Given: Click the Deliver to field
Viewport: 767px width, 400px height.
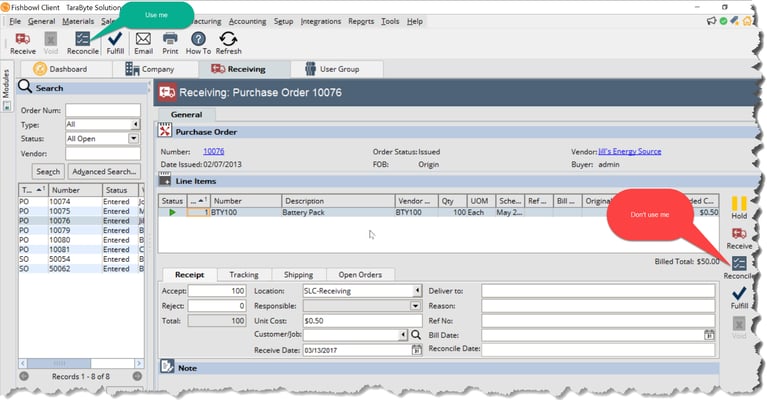Looking at the screenshot, I should click(x=598, y=290).
